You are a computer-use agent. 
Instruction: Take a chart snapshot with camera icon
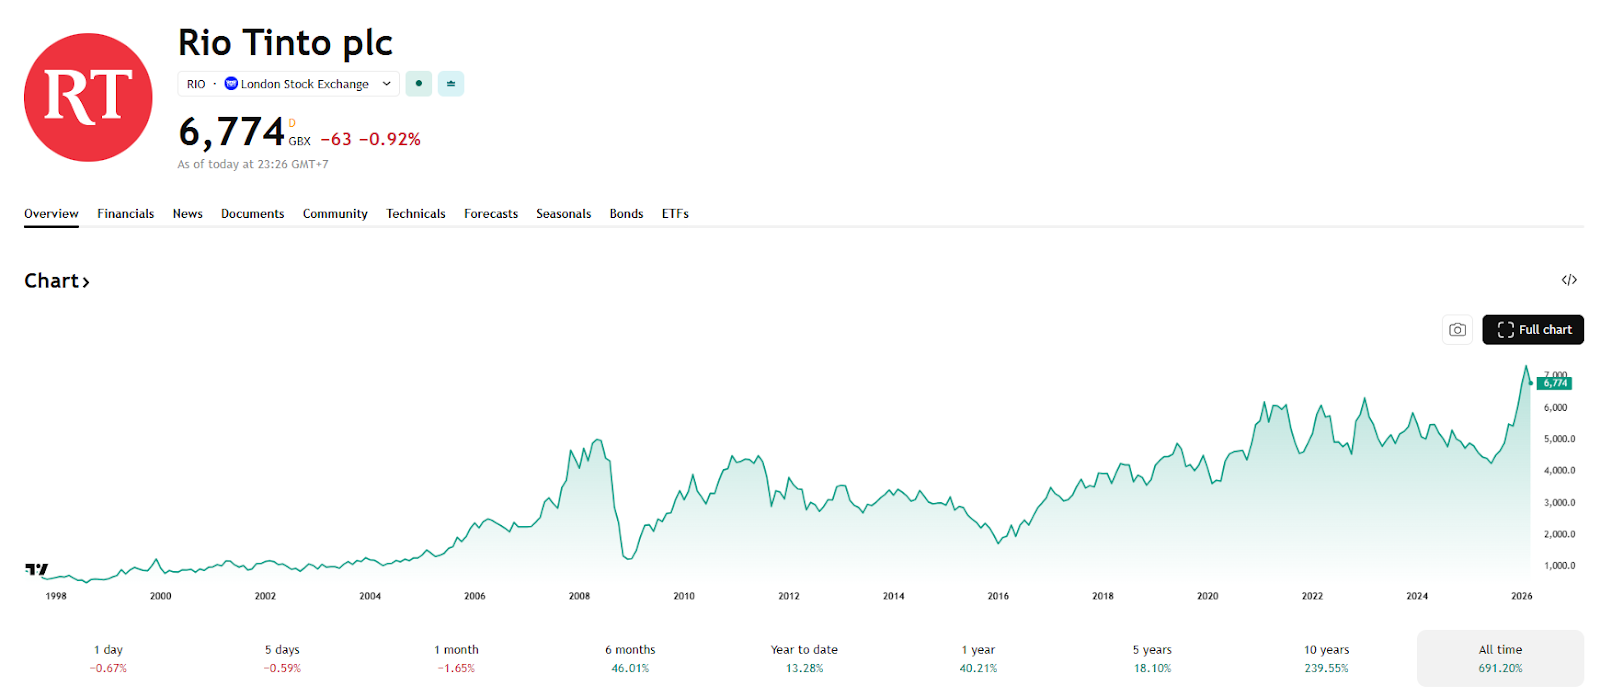click(x=1457, y=330)
